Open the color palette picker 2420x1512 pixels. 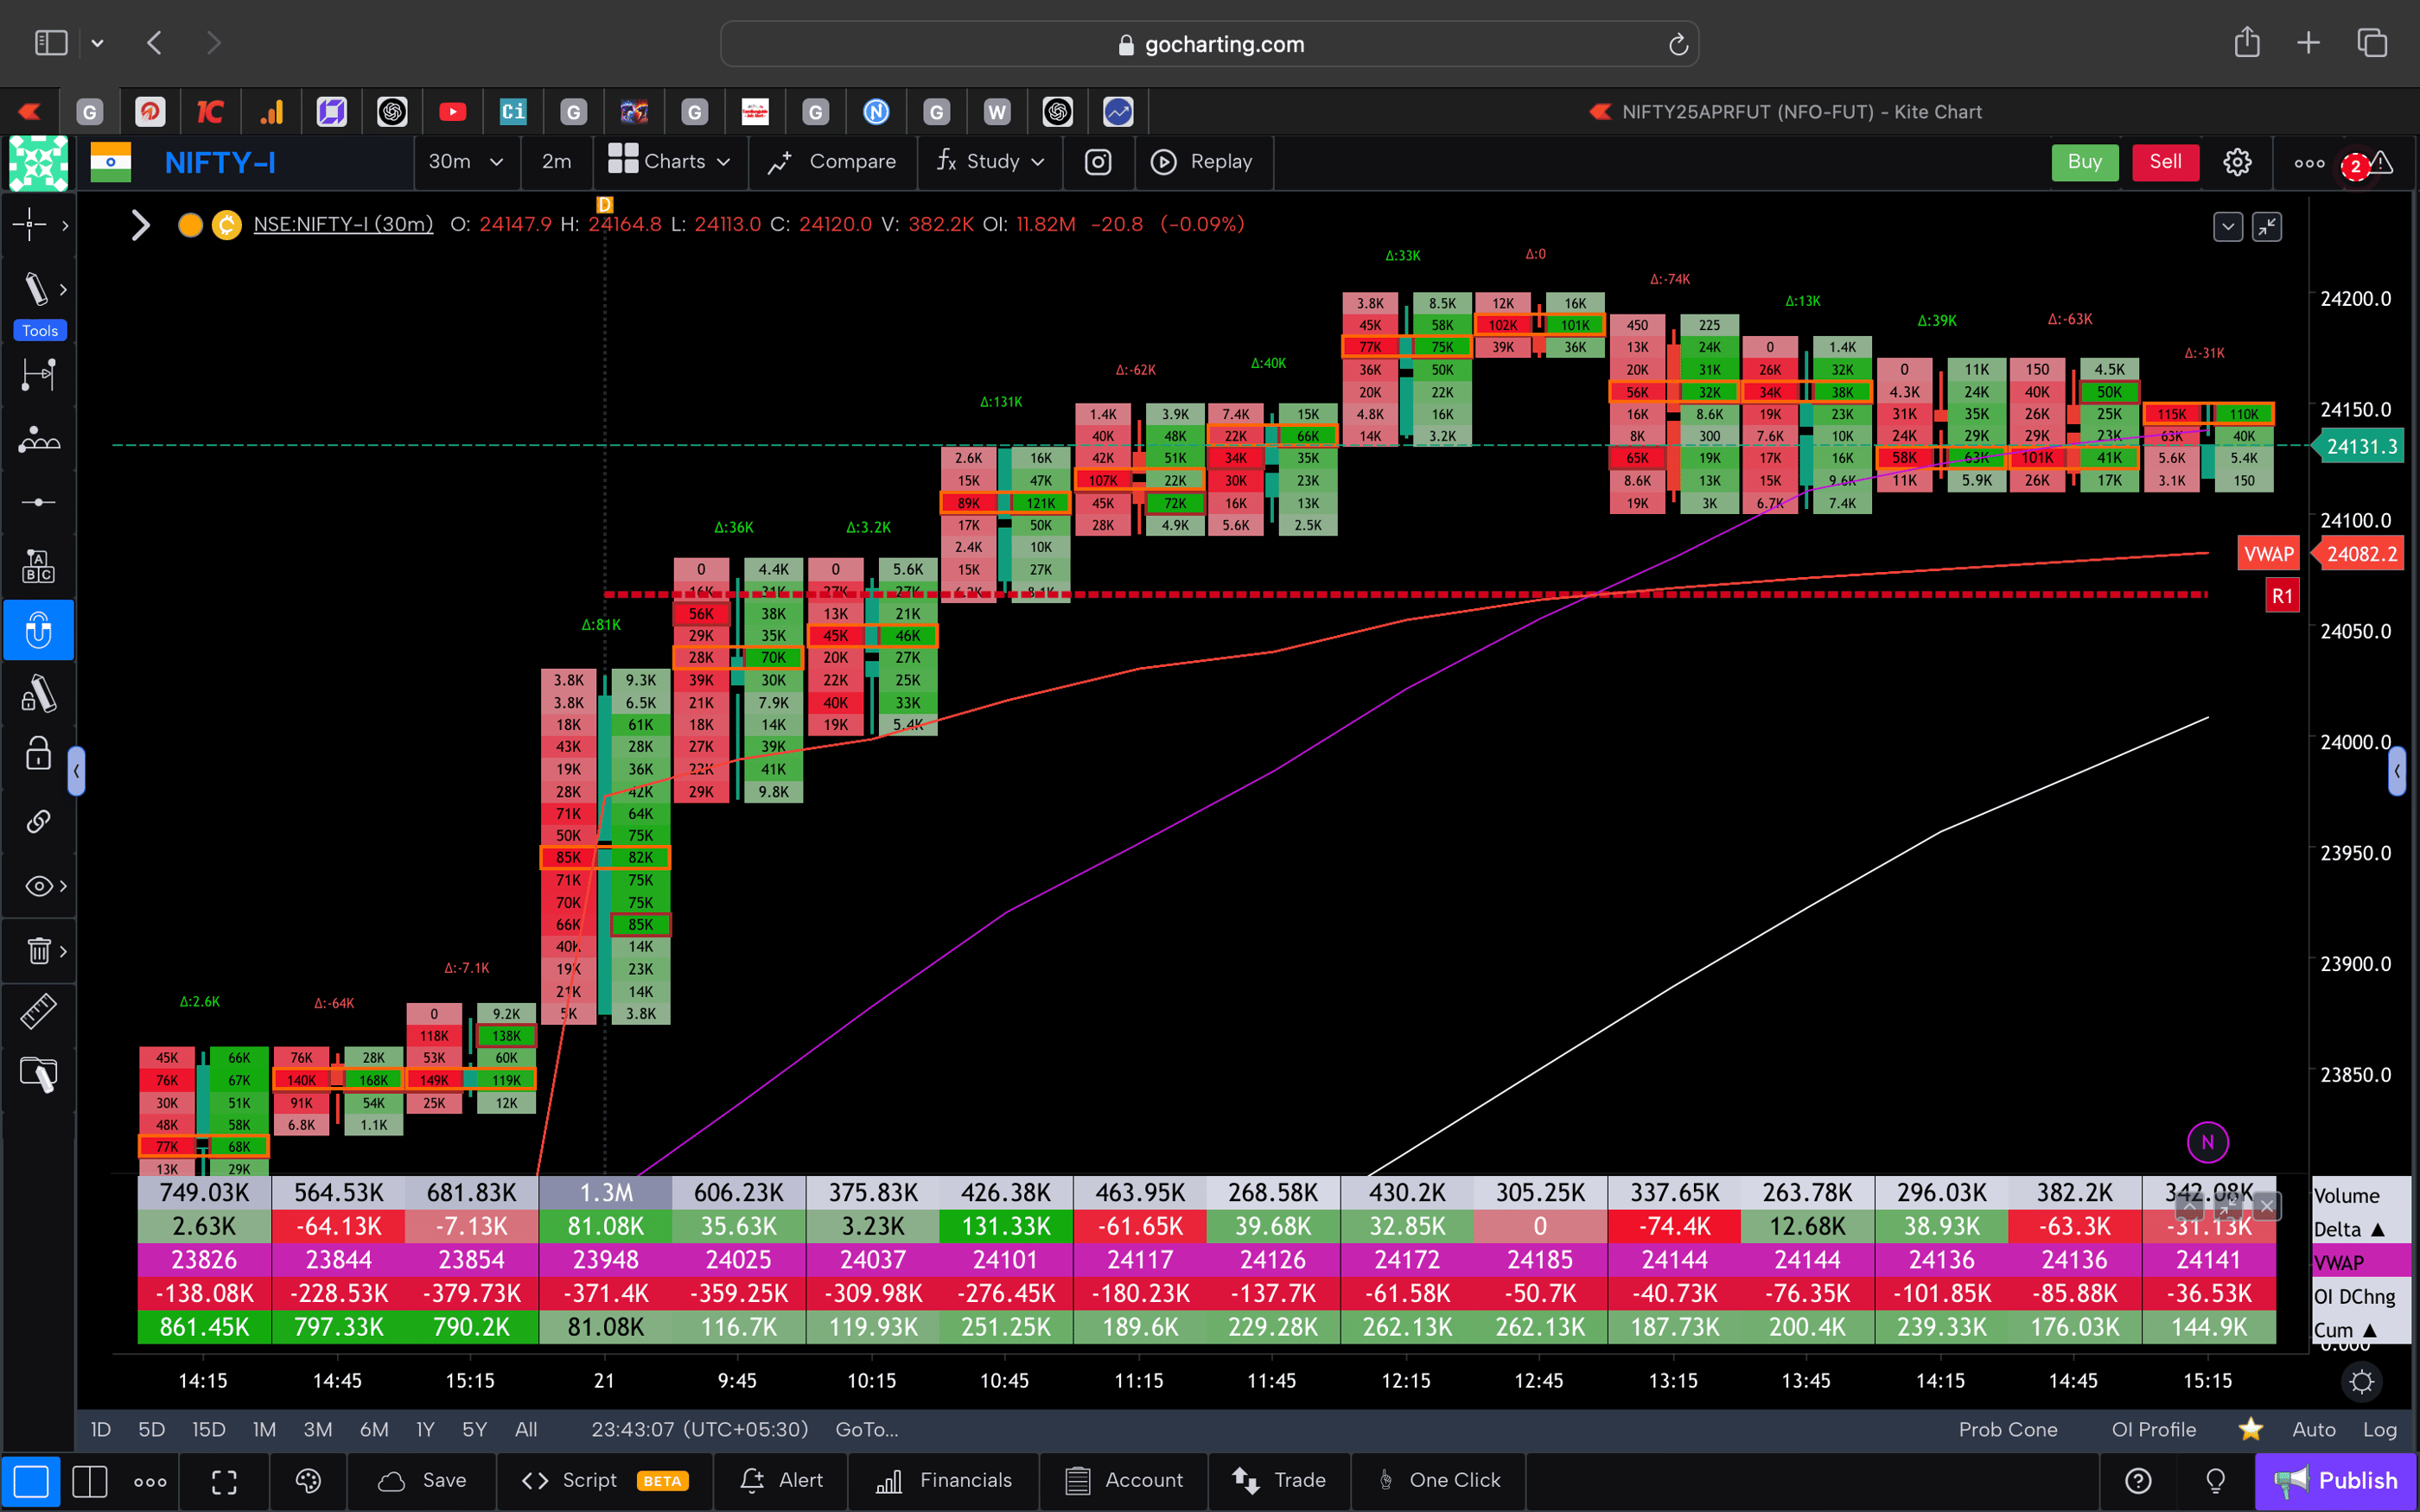[x=308, y=1481]
